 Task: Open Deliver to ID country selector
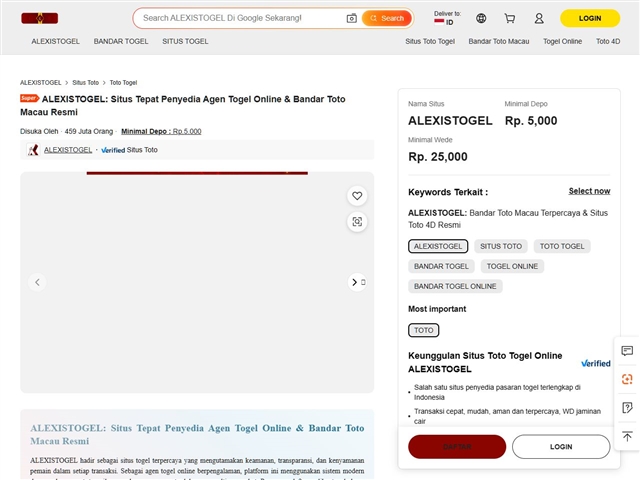[447, 18]
